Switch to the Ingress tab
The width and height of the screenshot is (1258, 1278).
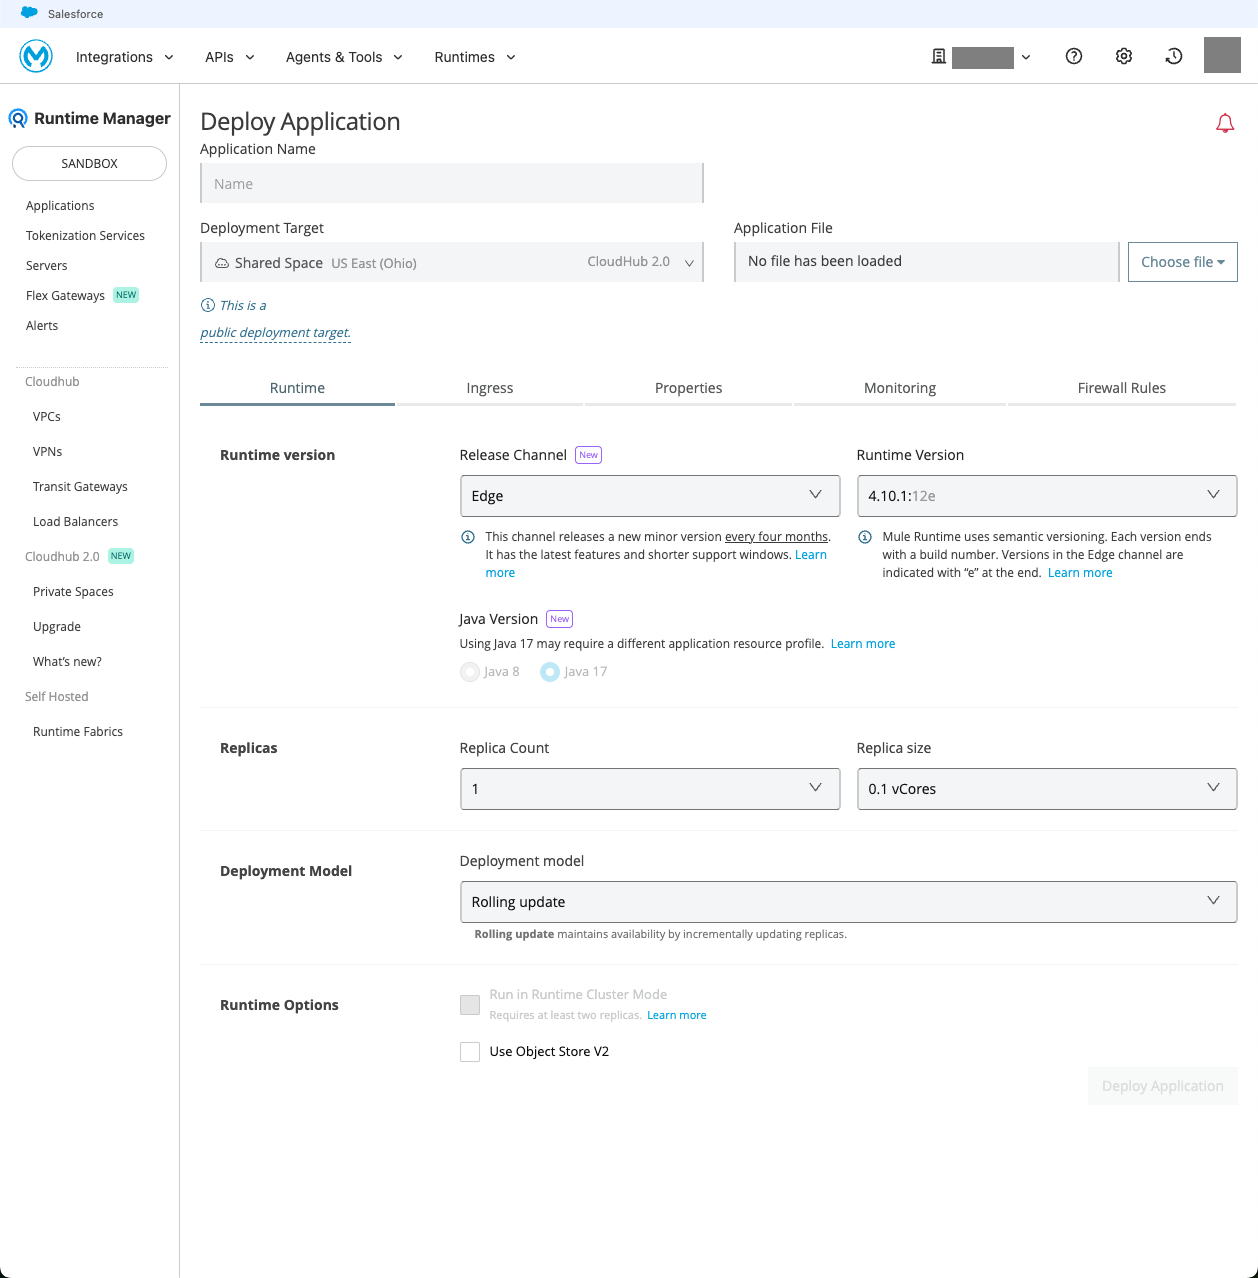click(x=490, y=388)
